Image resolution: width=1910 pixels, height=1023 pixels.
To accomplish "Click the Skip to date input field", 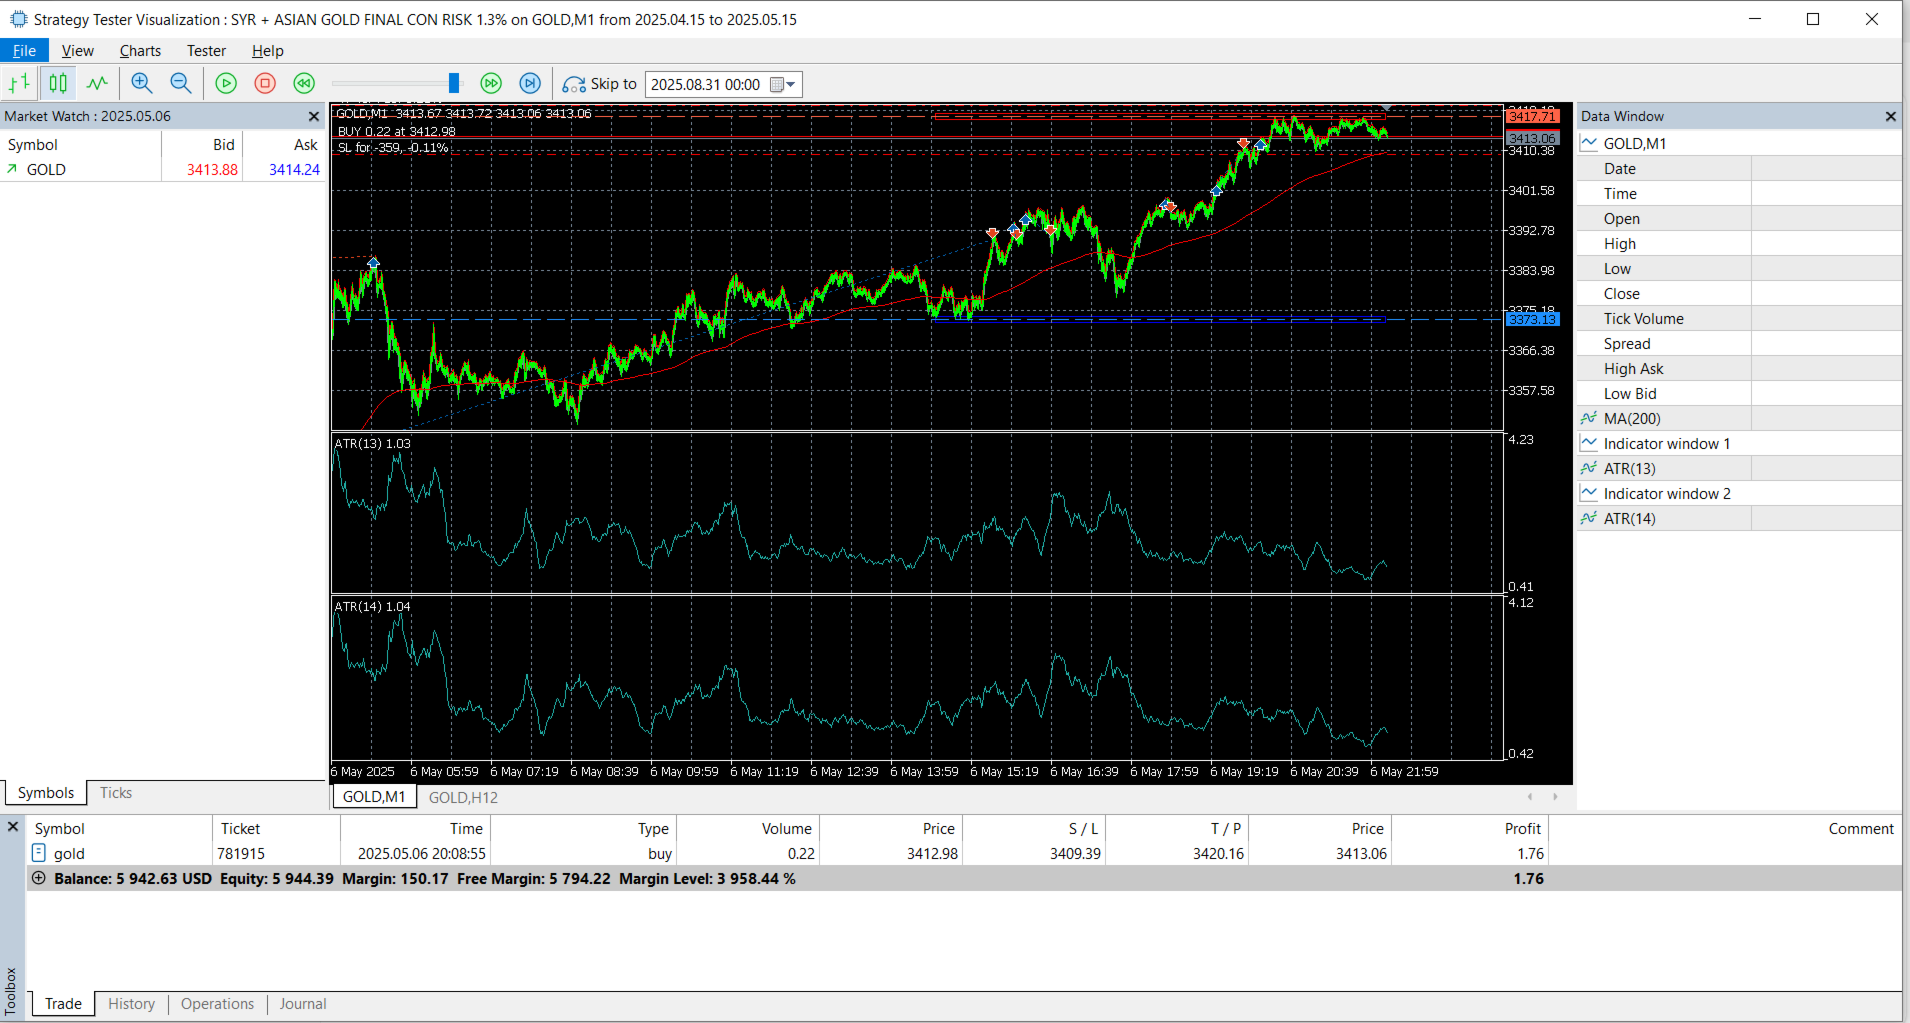I will (706, 85).
